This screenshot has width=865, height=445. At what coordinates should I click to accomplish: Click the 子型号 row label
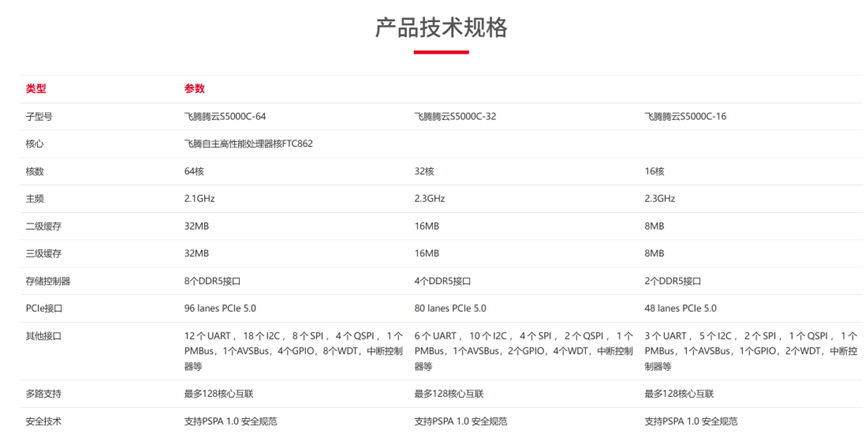(x=39, y=116)
